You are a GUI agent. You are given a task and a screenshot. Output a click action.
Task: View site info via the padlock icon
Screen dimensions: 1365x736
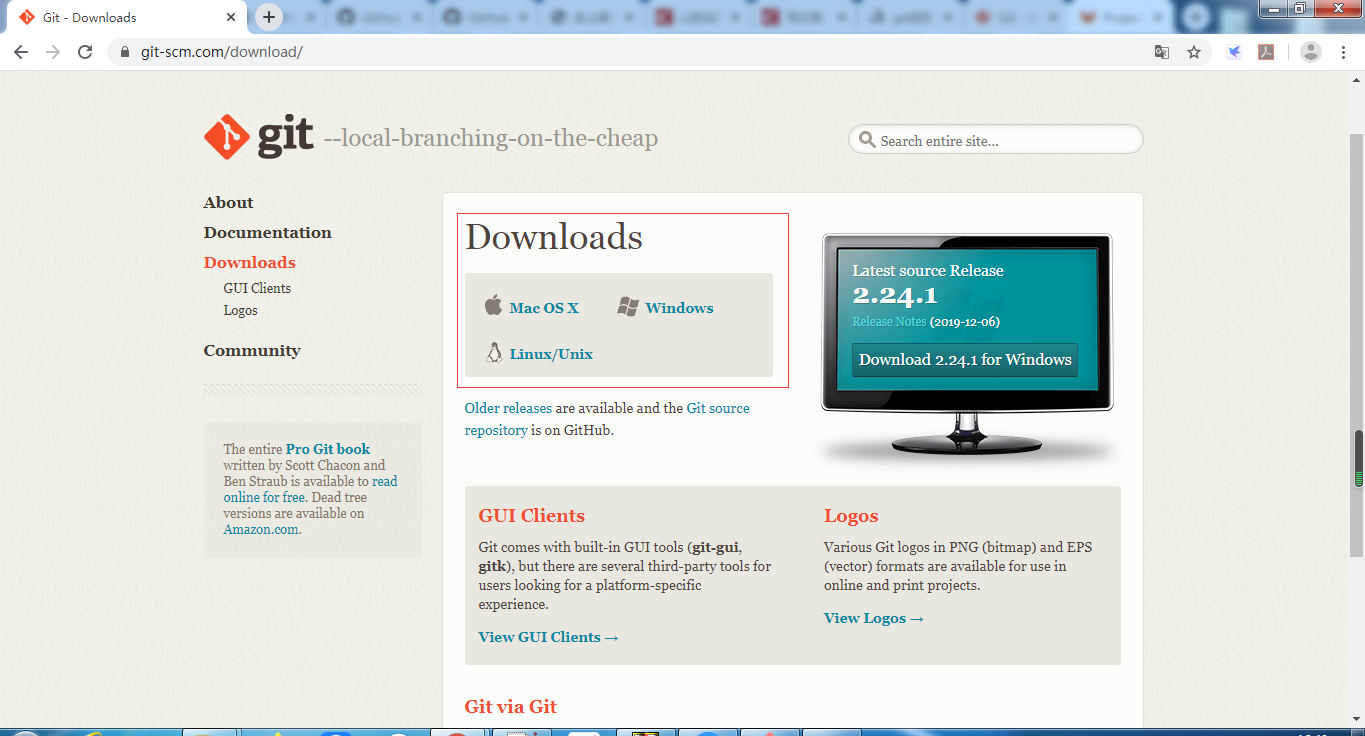tap(125, 52)
